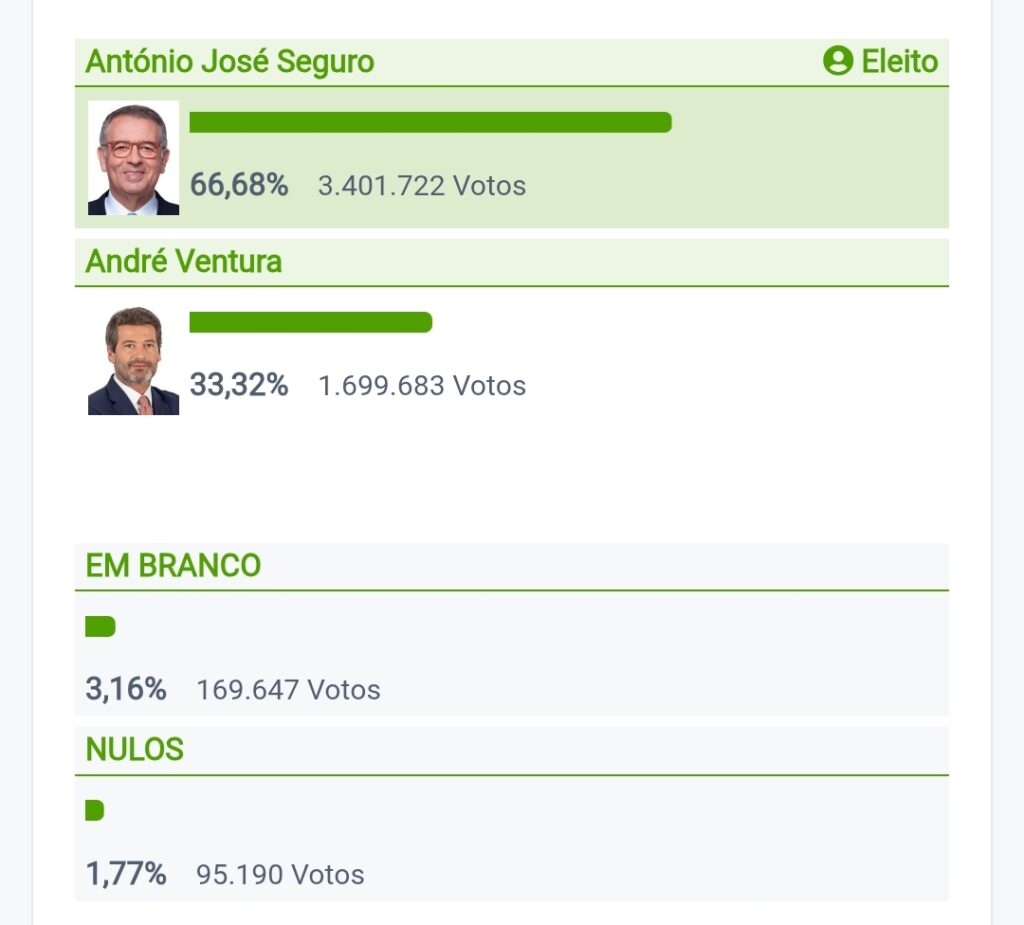Click the Eleito person icon
The image size is (1024, 925).
pyautogui.click(x=837, y=62)
